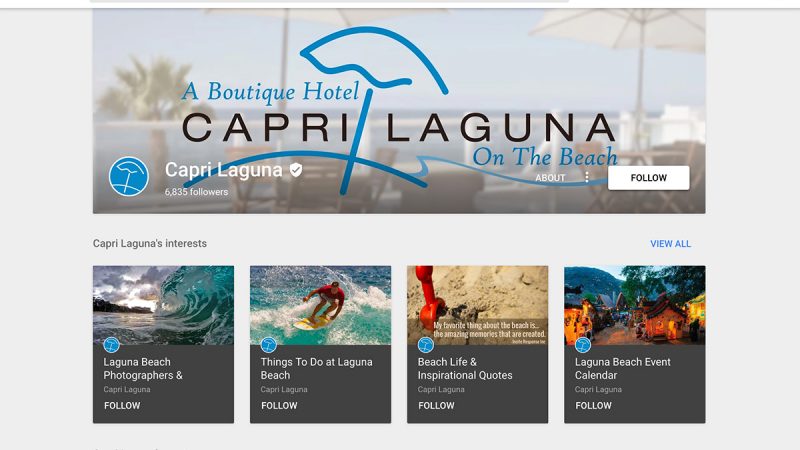Open View All interests link
800x450 pixels.
(670, 244)
